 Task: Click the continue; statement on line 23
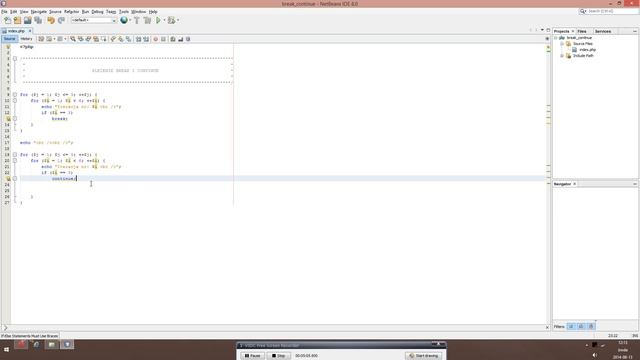click(64, 179)
